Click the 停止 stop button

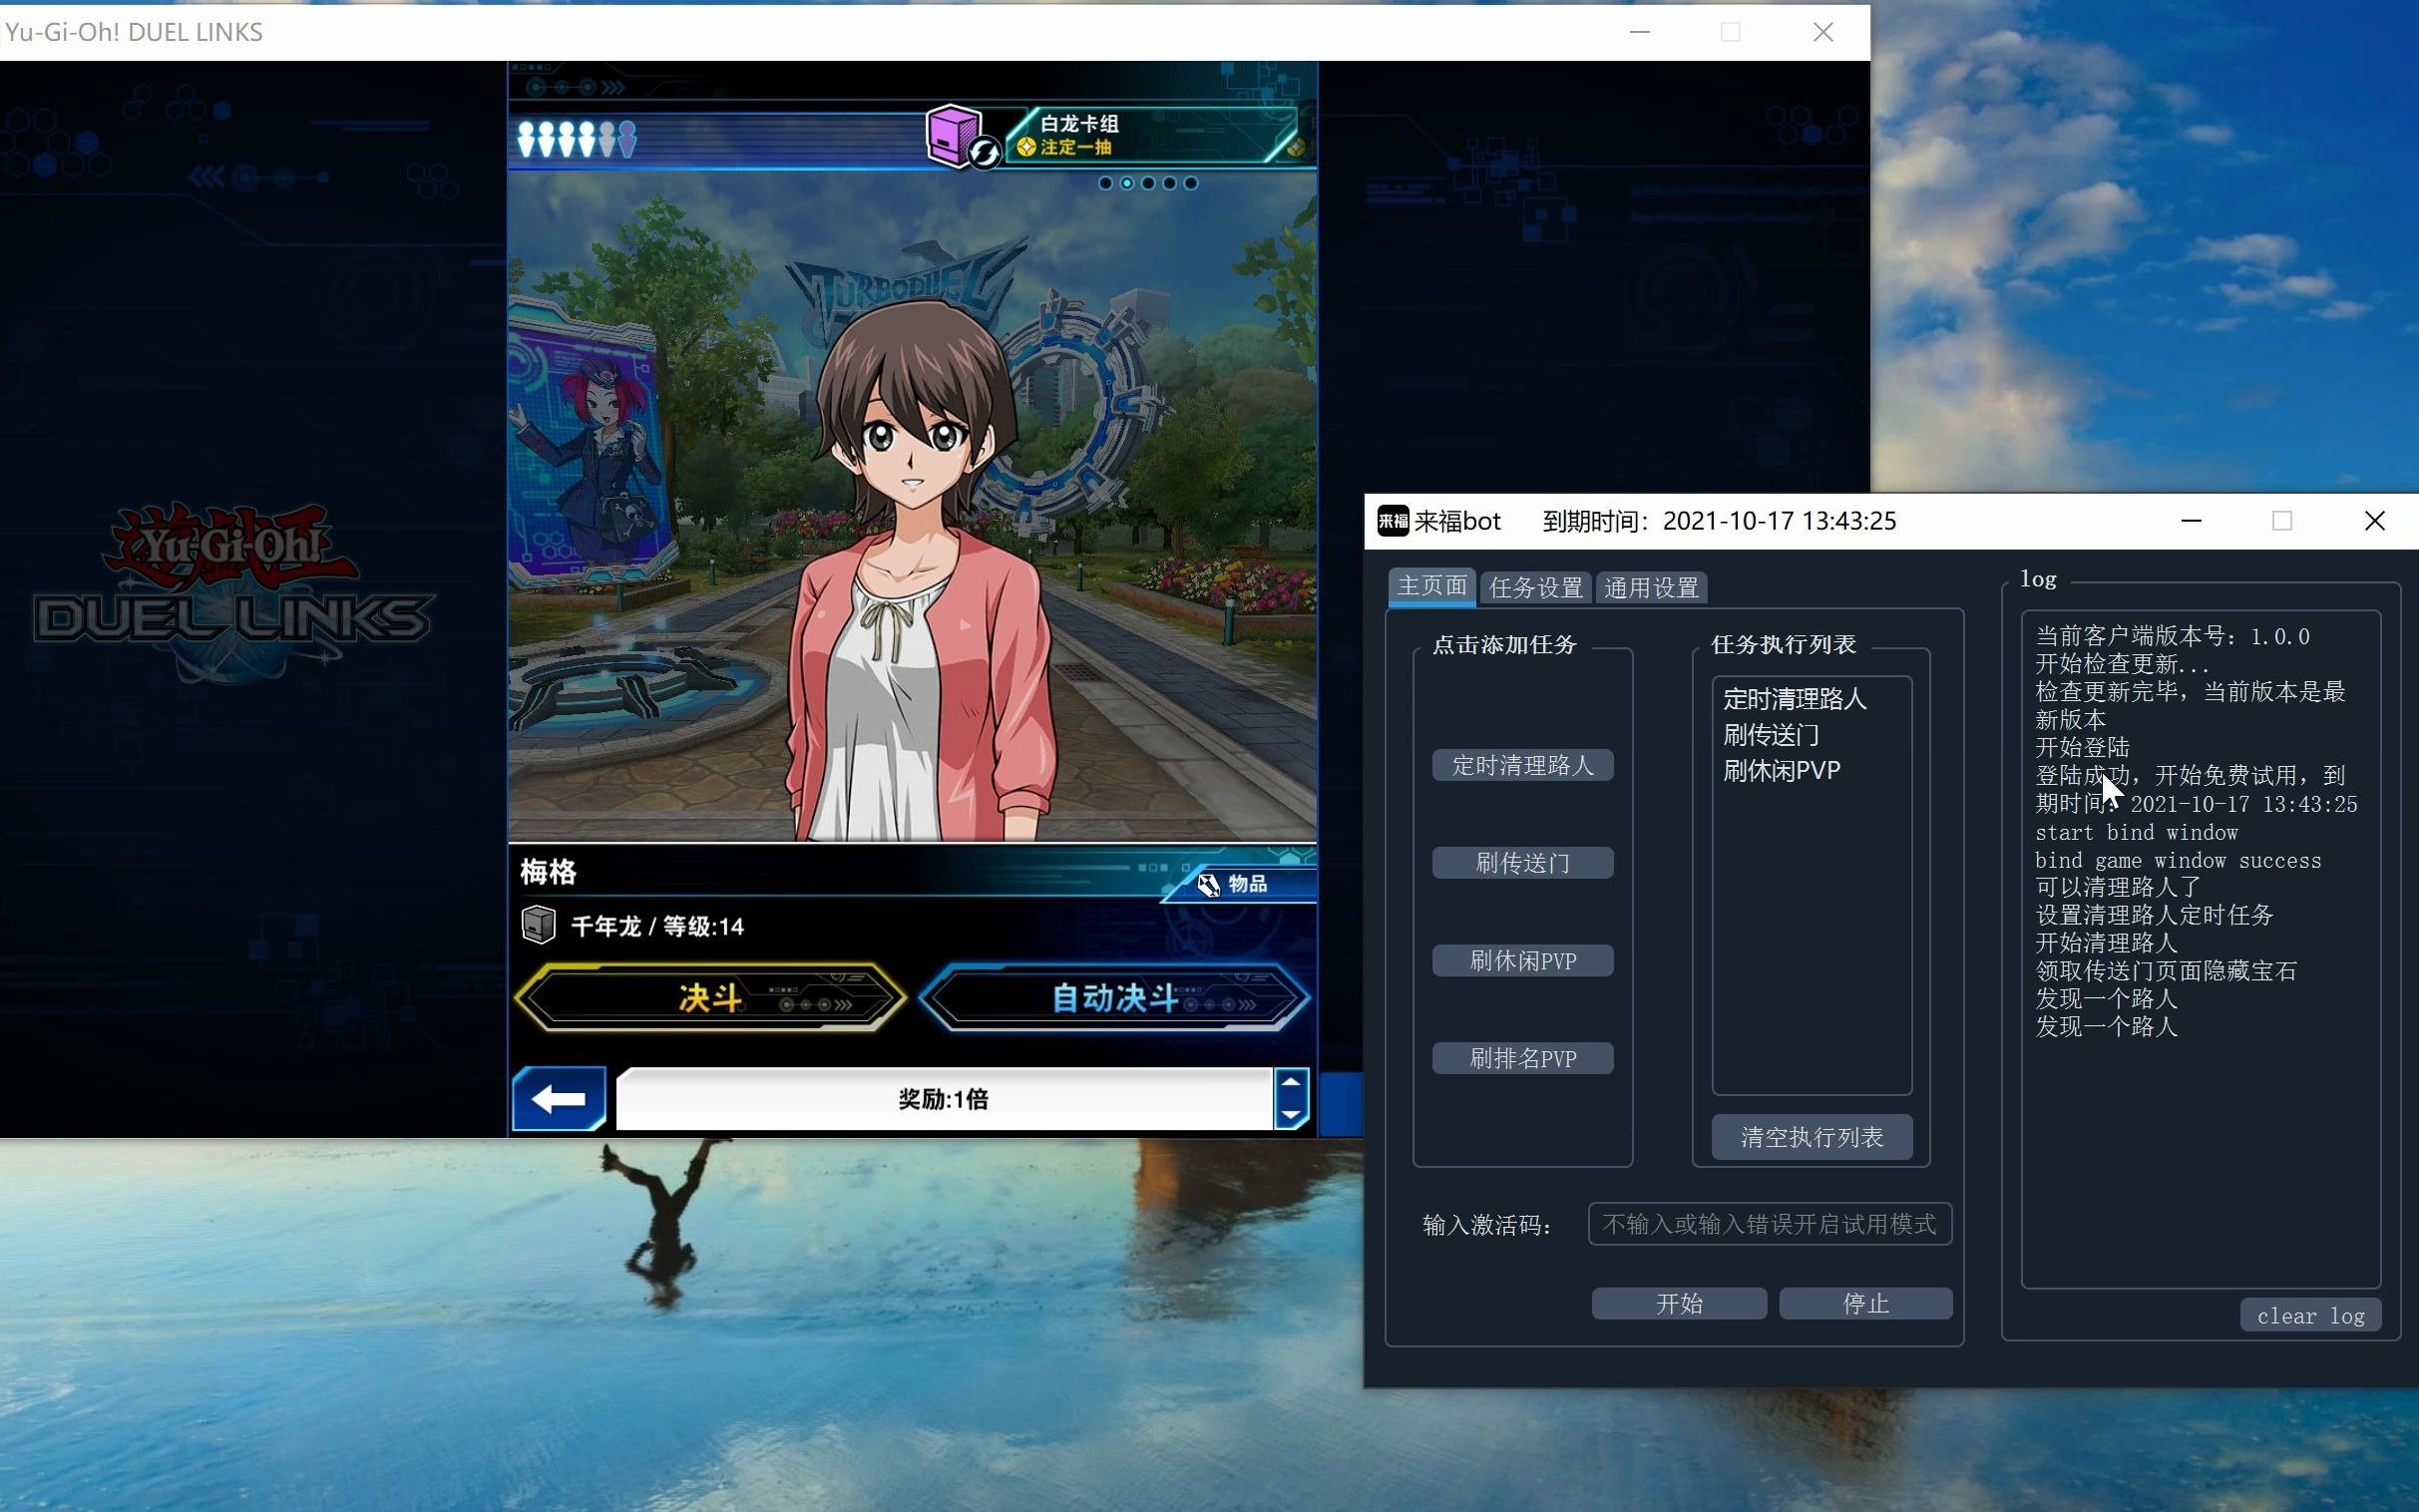tap(1865, 1304)
